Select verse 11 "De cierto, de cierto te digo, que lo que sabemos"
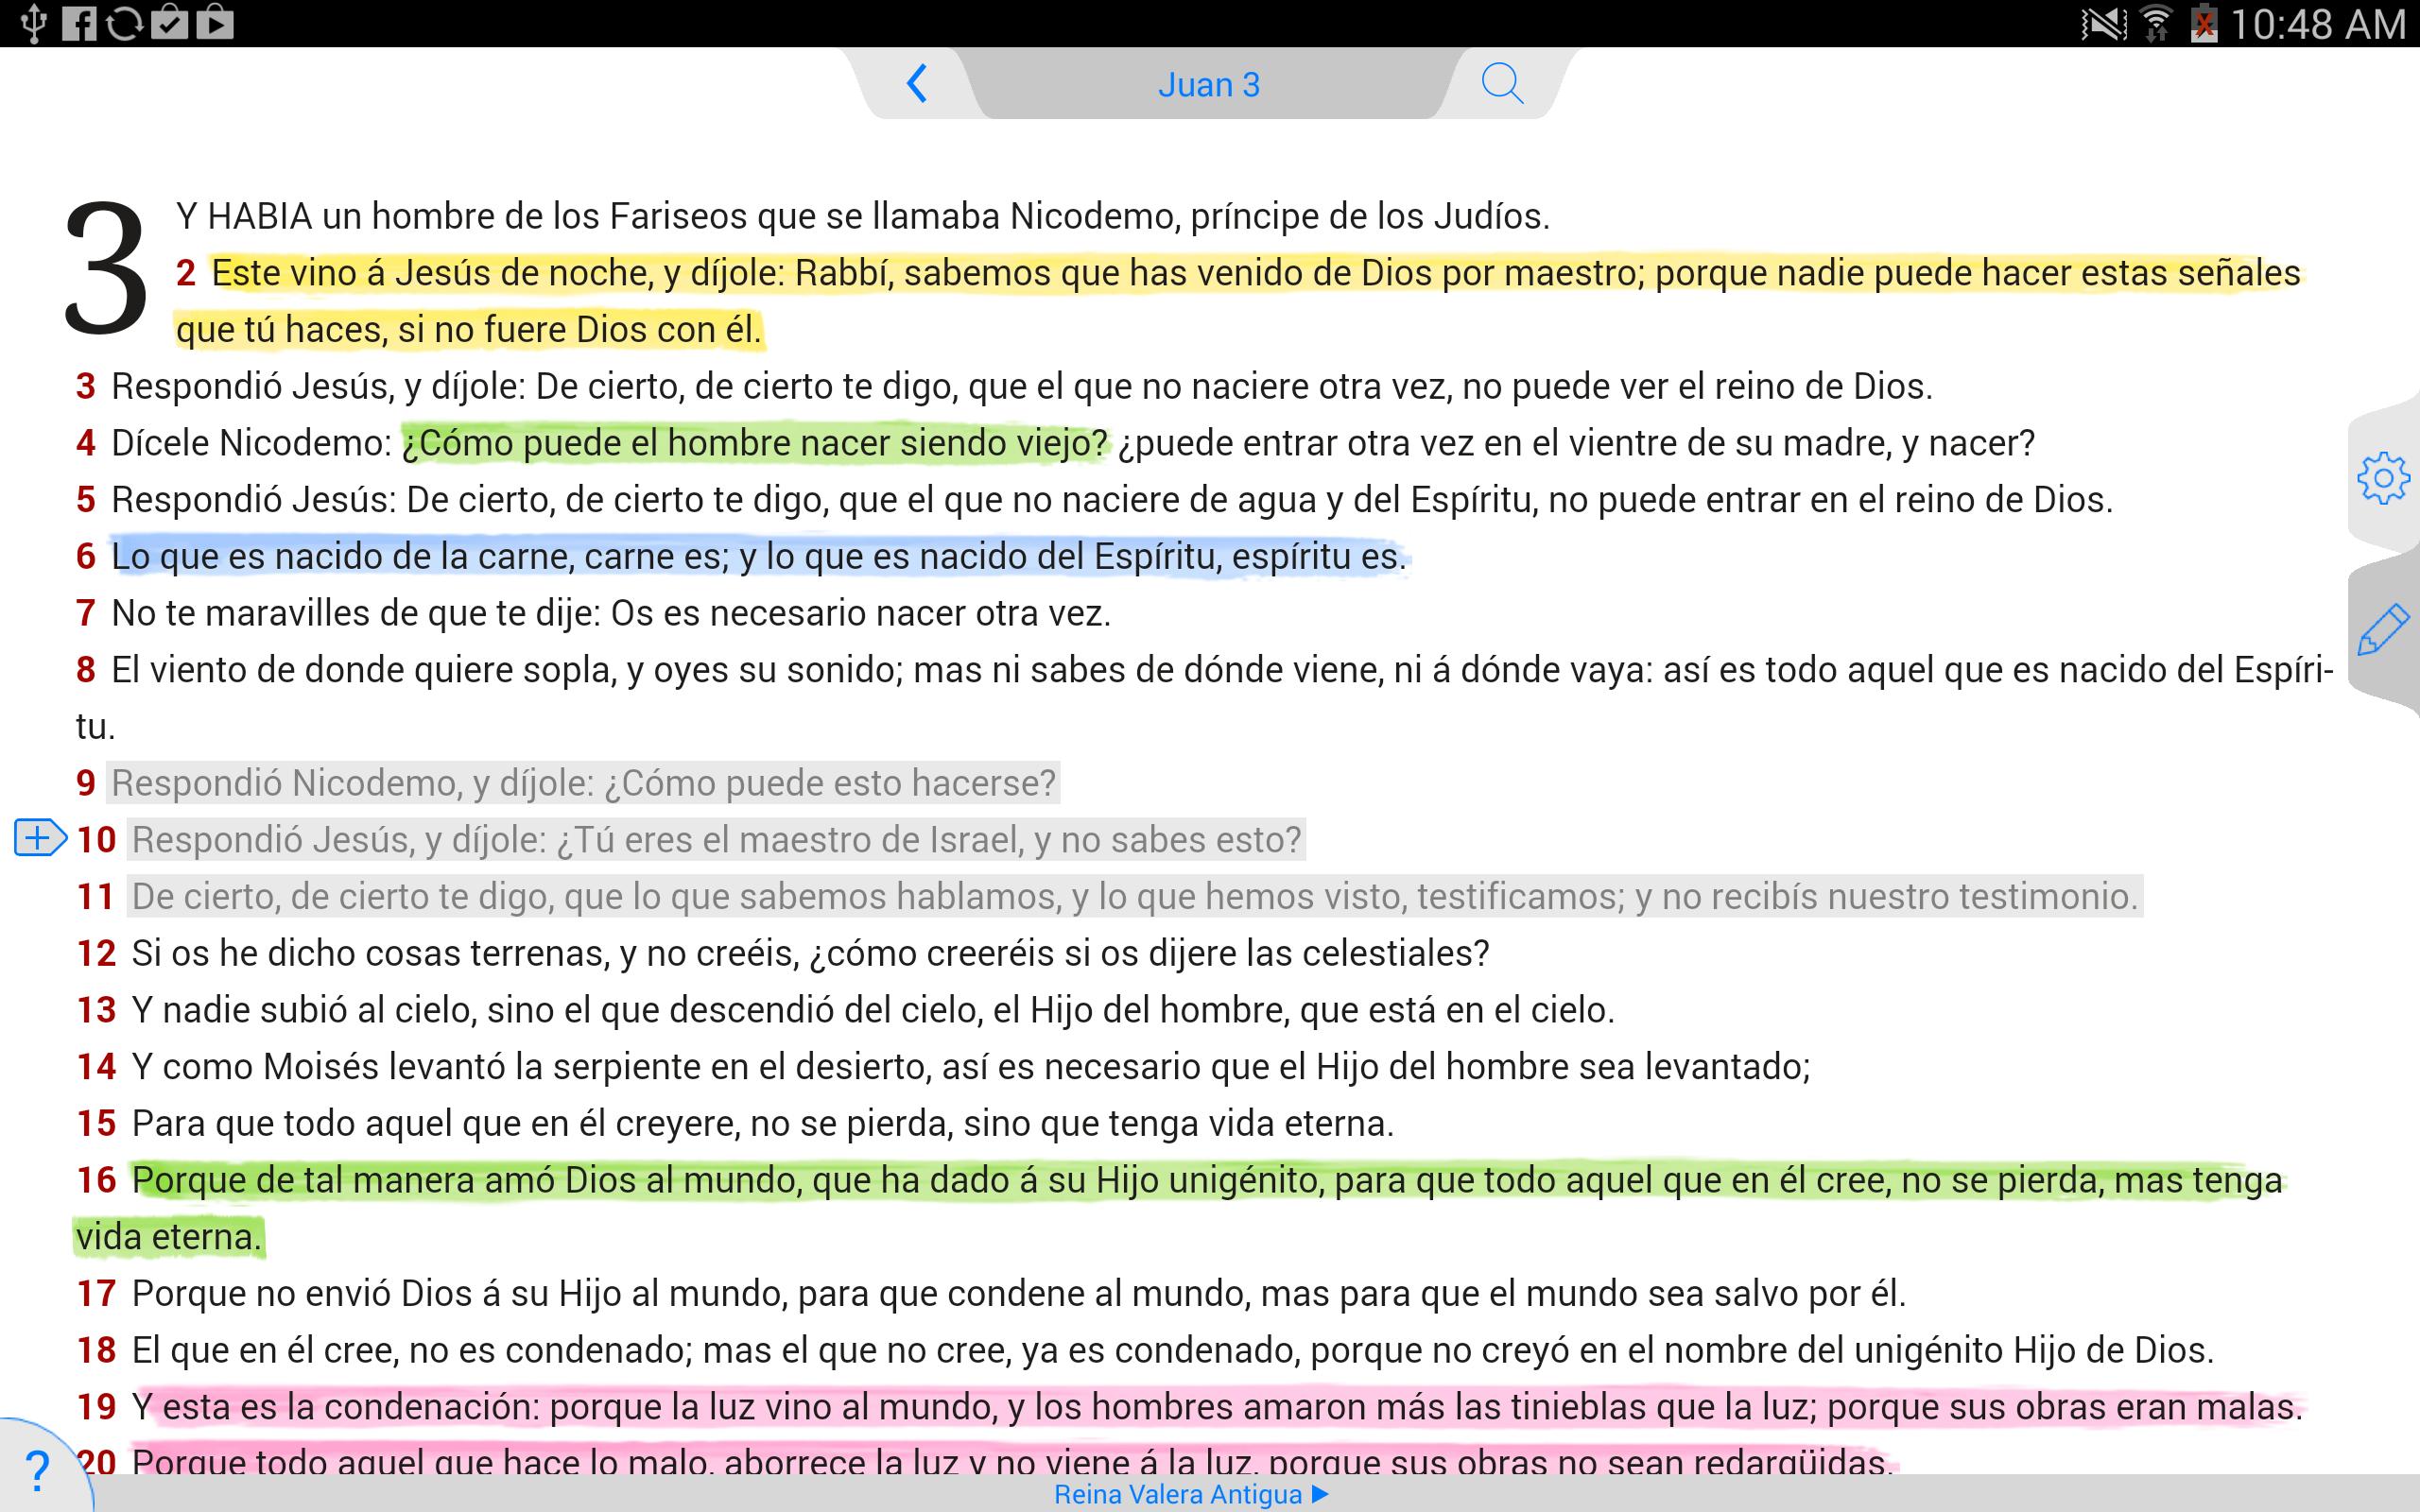 click(1135, 897)
